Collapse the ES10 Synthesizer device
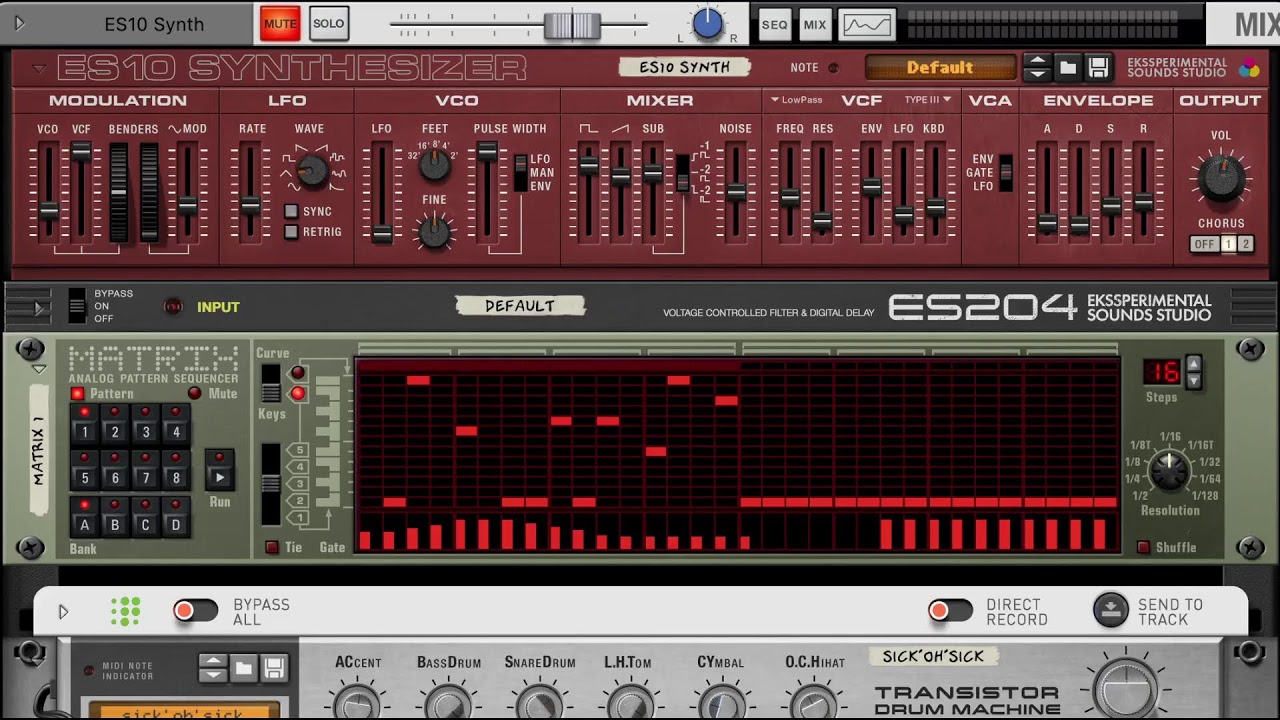Viewport: 1280px width, 720px height. [x=39, y=69]
